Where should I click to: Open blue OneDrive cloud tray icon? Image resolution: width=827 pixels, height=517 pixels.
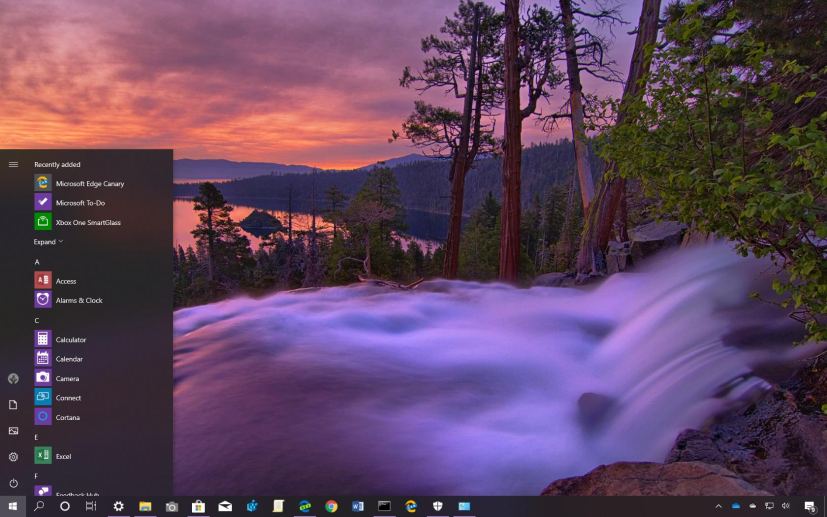pyautogui.click(x=736, y=506)
